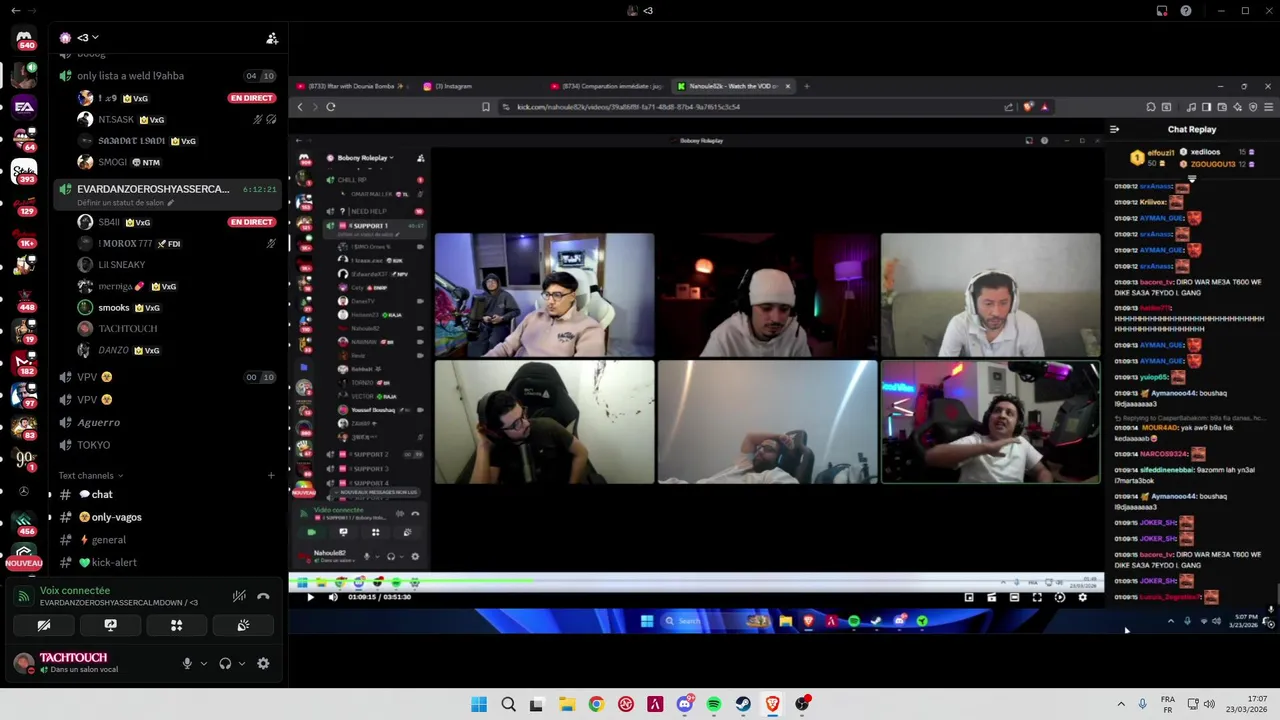The width and height of the screenshot is (1280, 720).
Task: Open File Explorer from the taskbar
Action: pos(566,704)
